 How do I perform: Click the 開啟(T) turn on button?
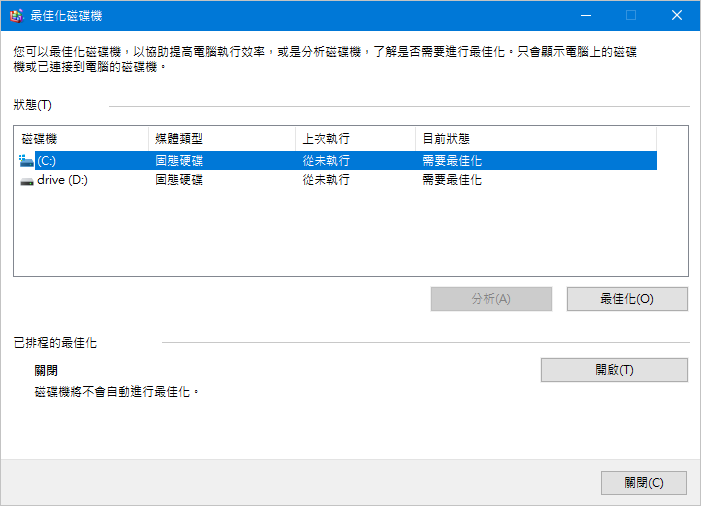pos(614,370)
